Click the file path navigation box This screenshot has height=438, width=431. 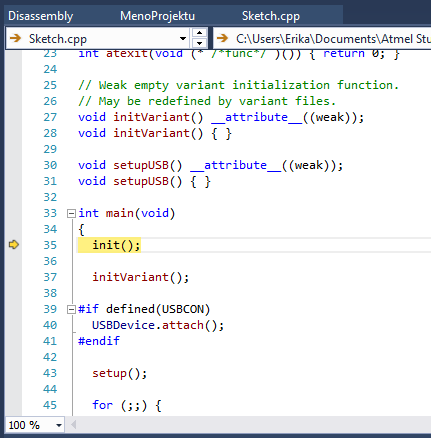pos(322,39)
